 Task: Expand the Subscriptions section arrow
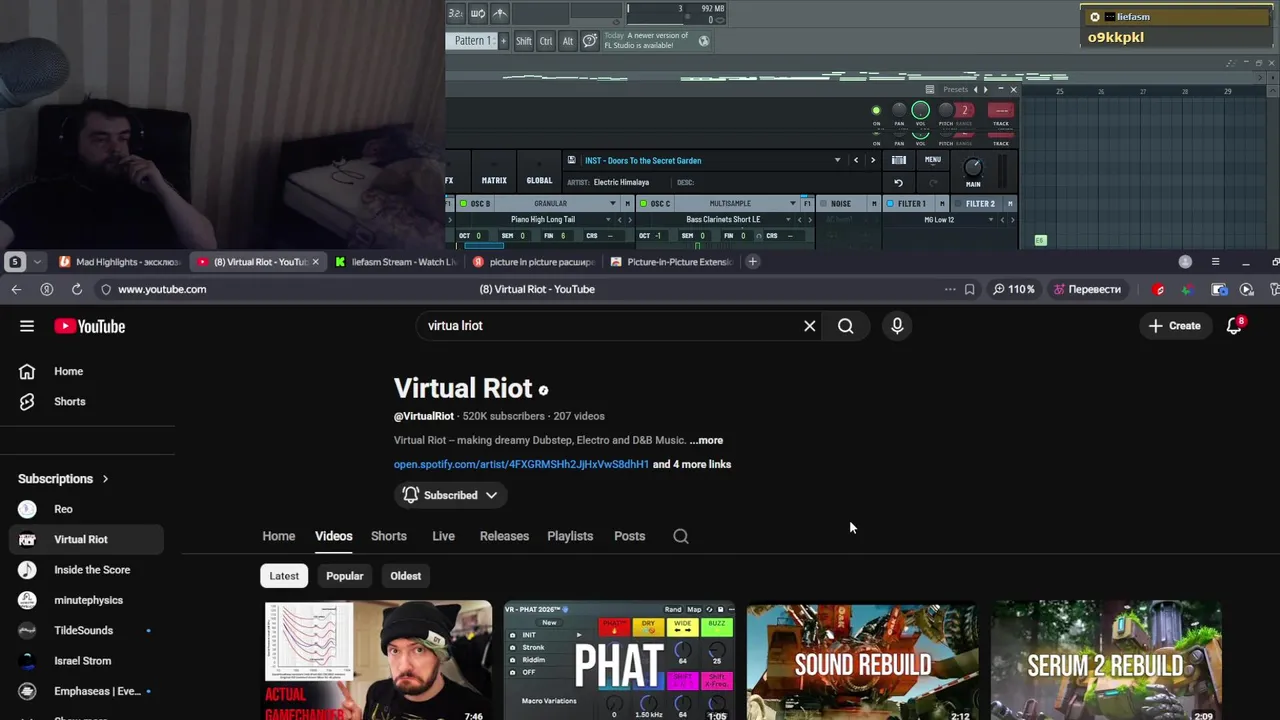[105, 479]
